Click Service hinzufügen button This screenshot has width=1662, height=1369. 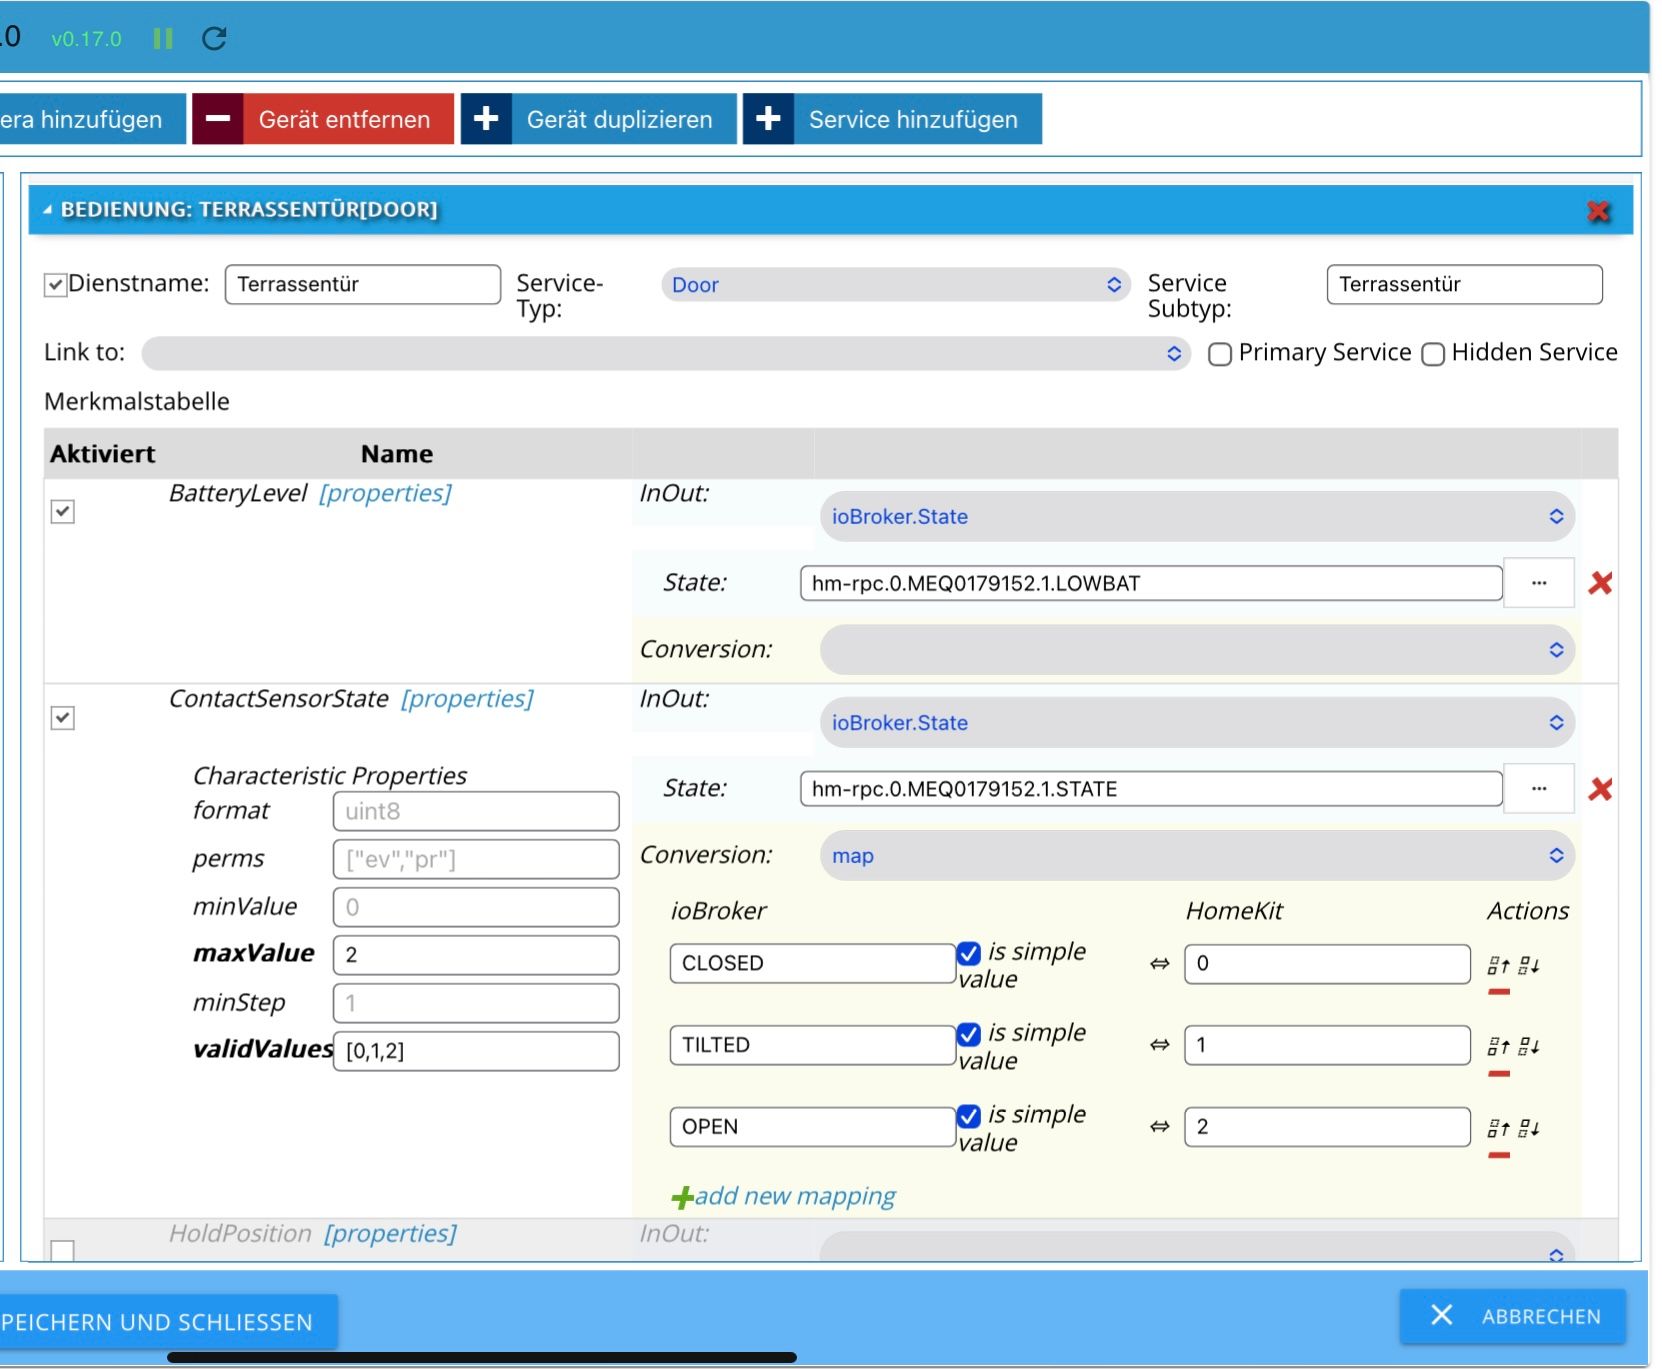tap(892, 119)
